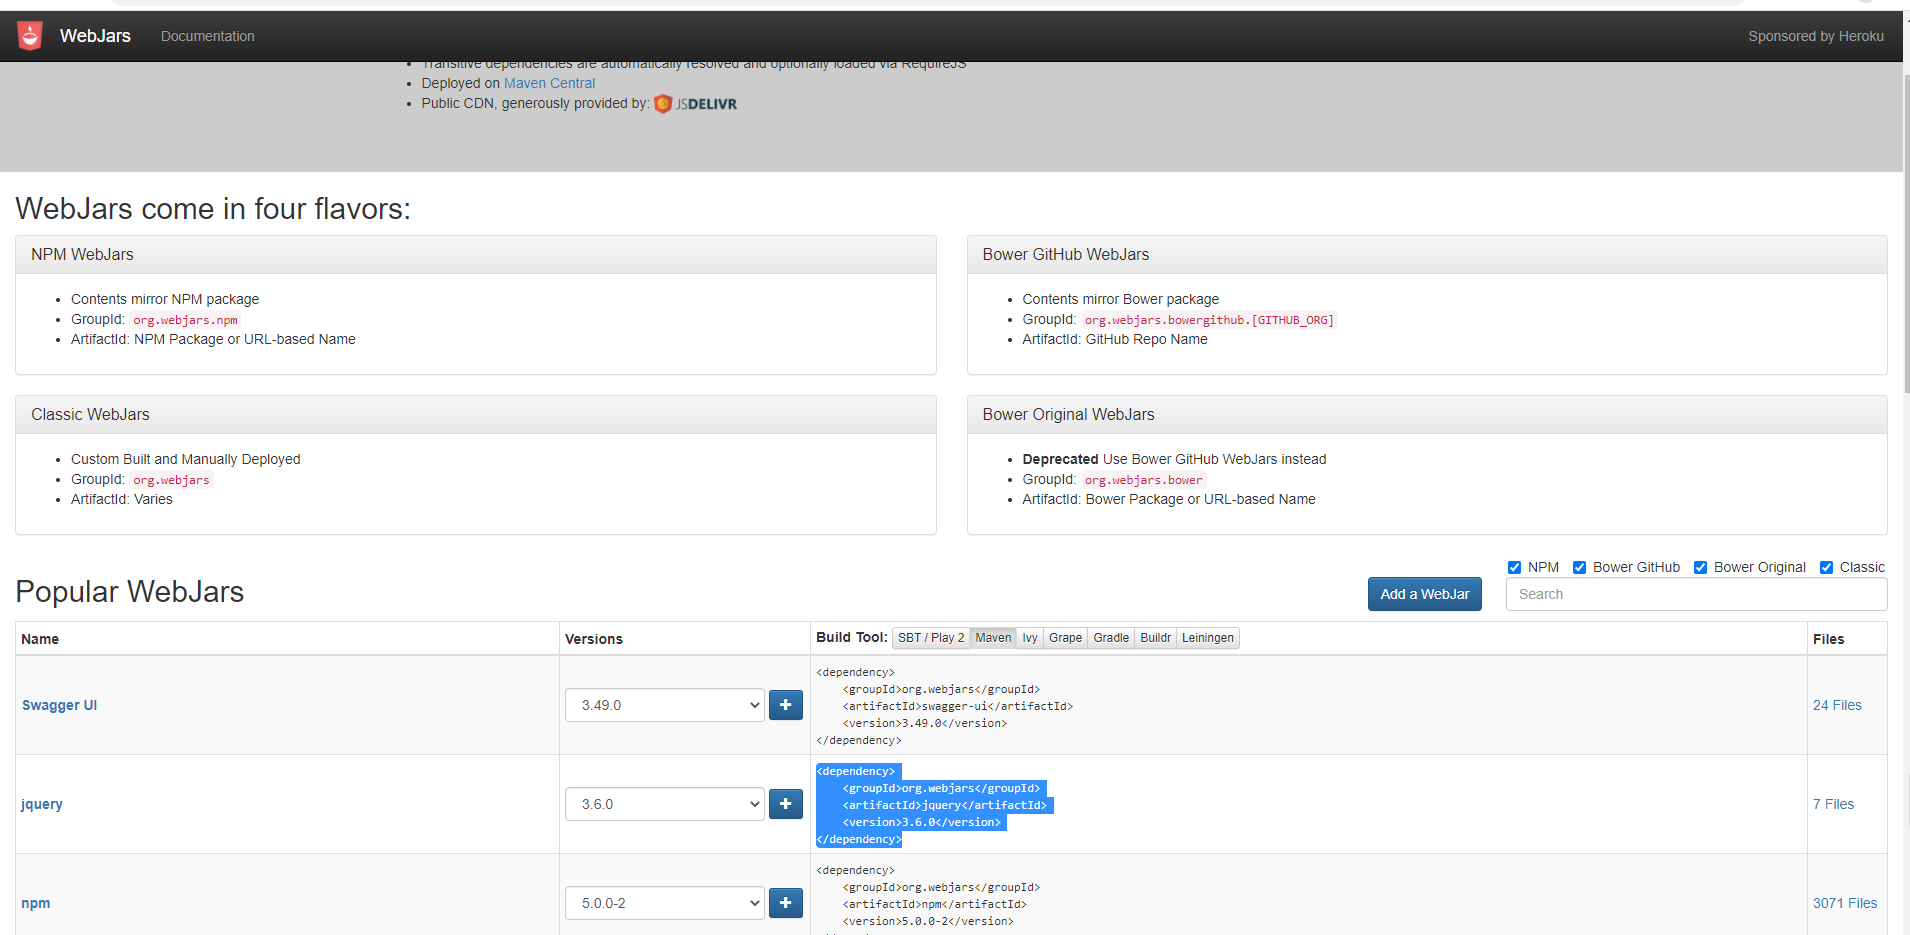
Task: Open the jquery webjar link
Action: (42, 804)
